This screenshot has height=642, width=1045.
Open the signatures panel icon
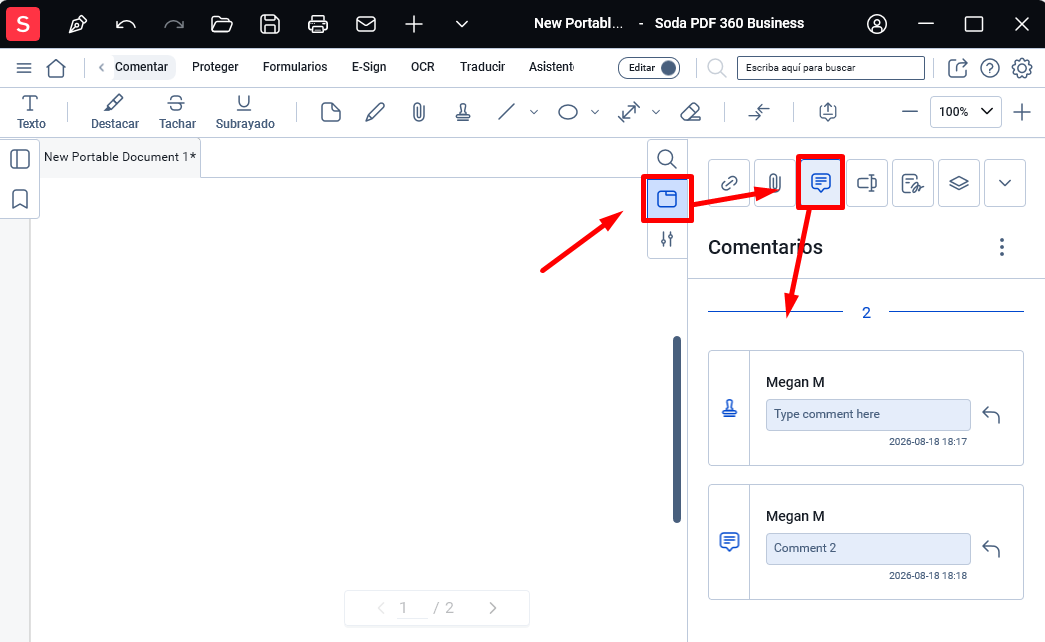pos(912,183)
